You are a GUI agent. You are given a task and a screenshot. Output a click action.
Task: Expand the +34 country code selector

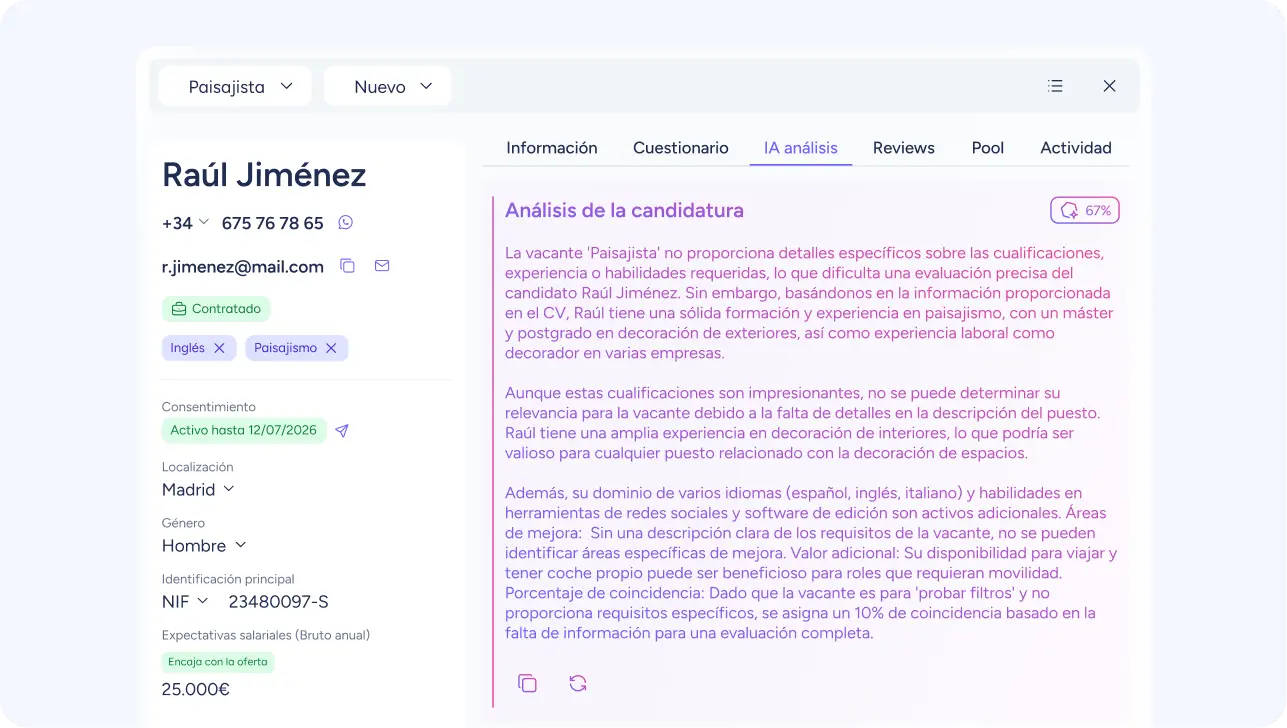[x=186, y=223]
